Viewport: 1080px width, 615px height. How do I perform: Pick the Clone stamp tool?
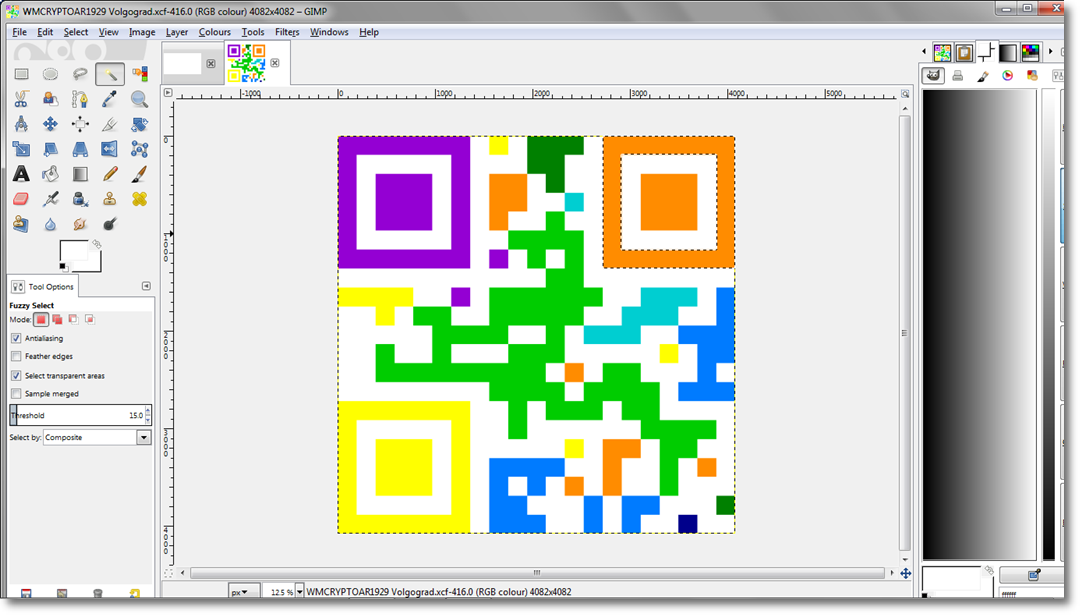(x=110, y=199)
